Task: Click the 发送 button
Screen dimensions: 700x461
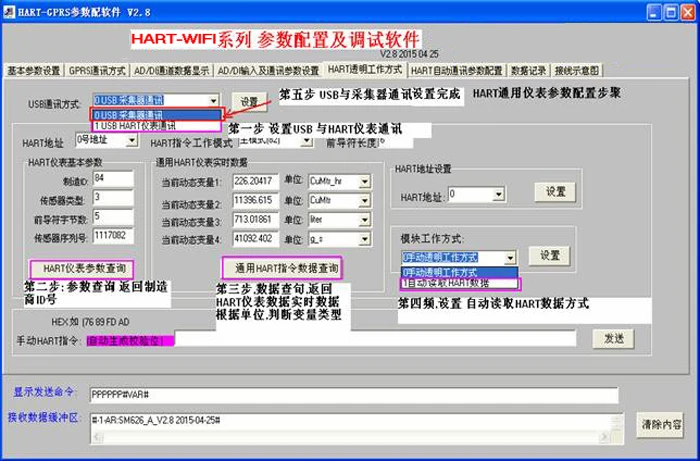Action: coord(613,339)
